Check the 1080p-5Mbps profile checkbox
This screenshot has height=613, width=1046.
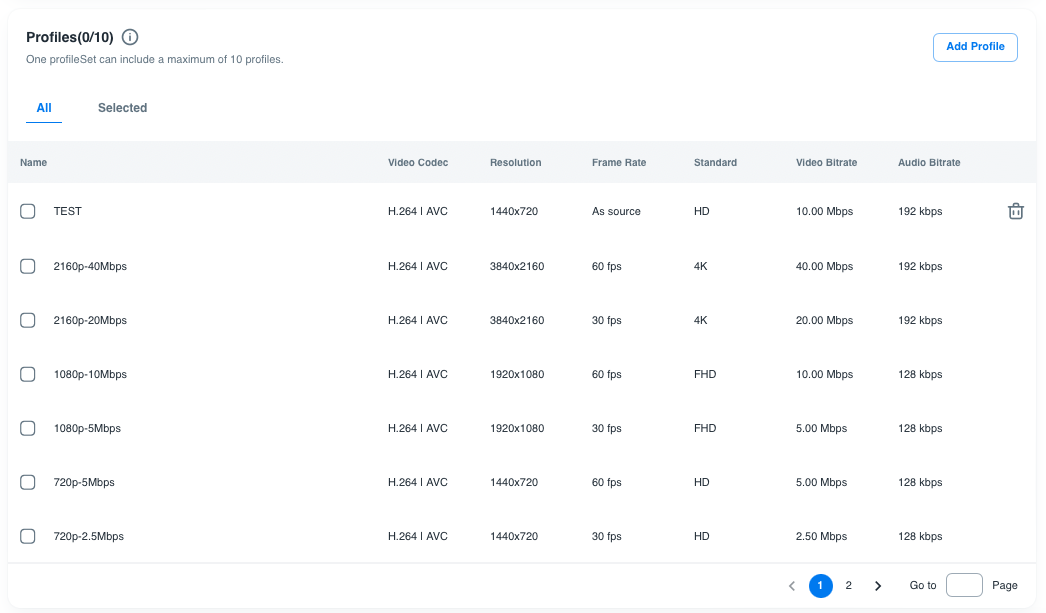coord(28,428)
